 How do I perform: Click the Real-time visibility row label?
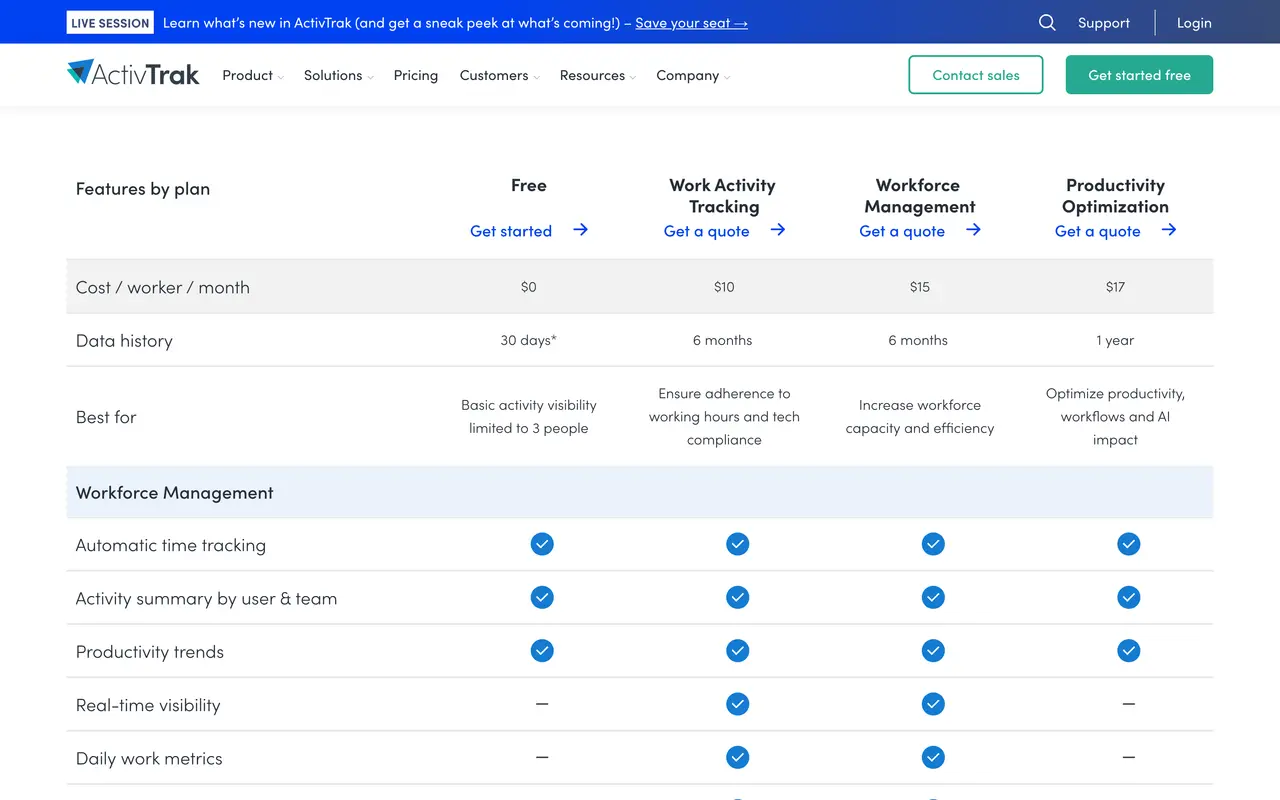148,705
